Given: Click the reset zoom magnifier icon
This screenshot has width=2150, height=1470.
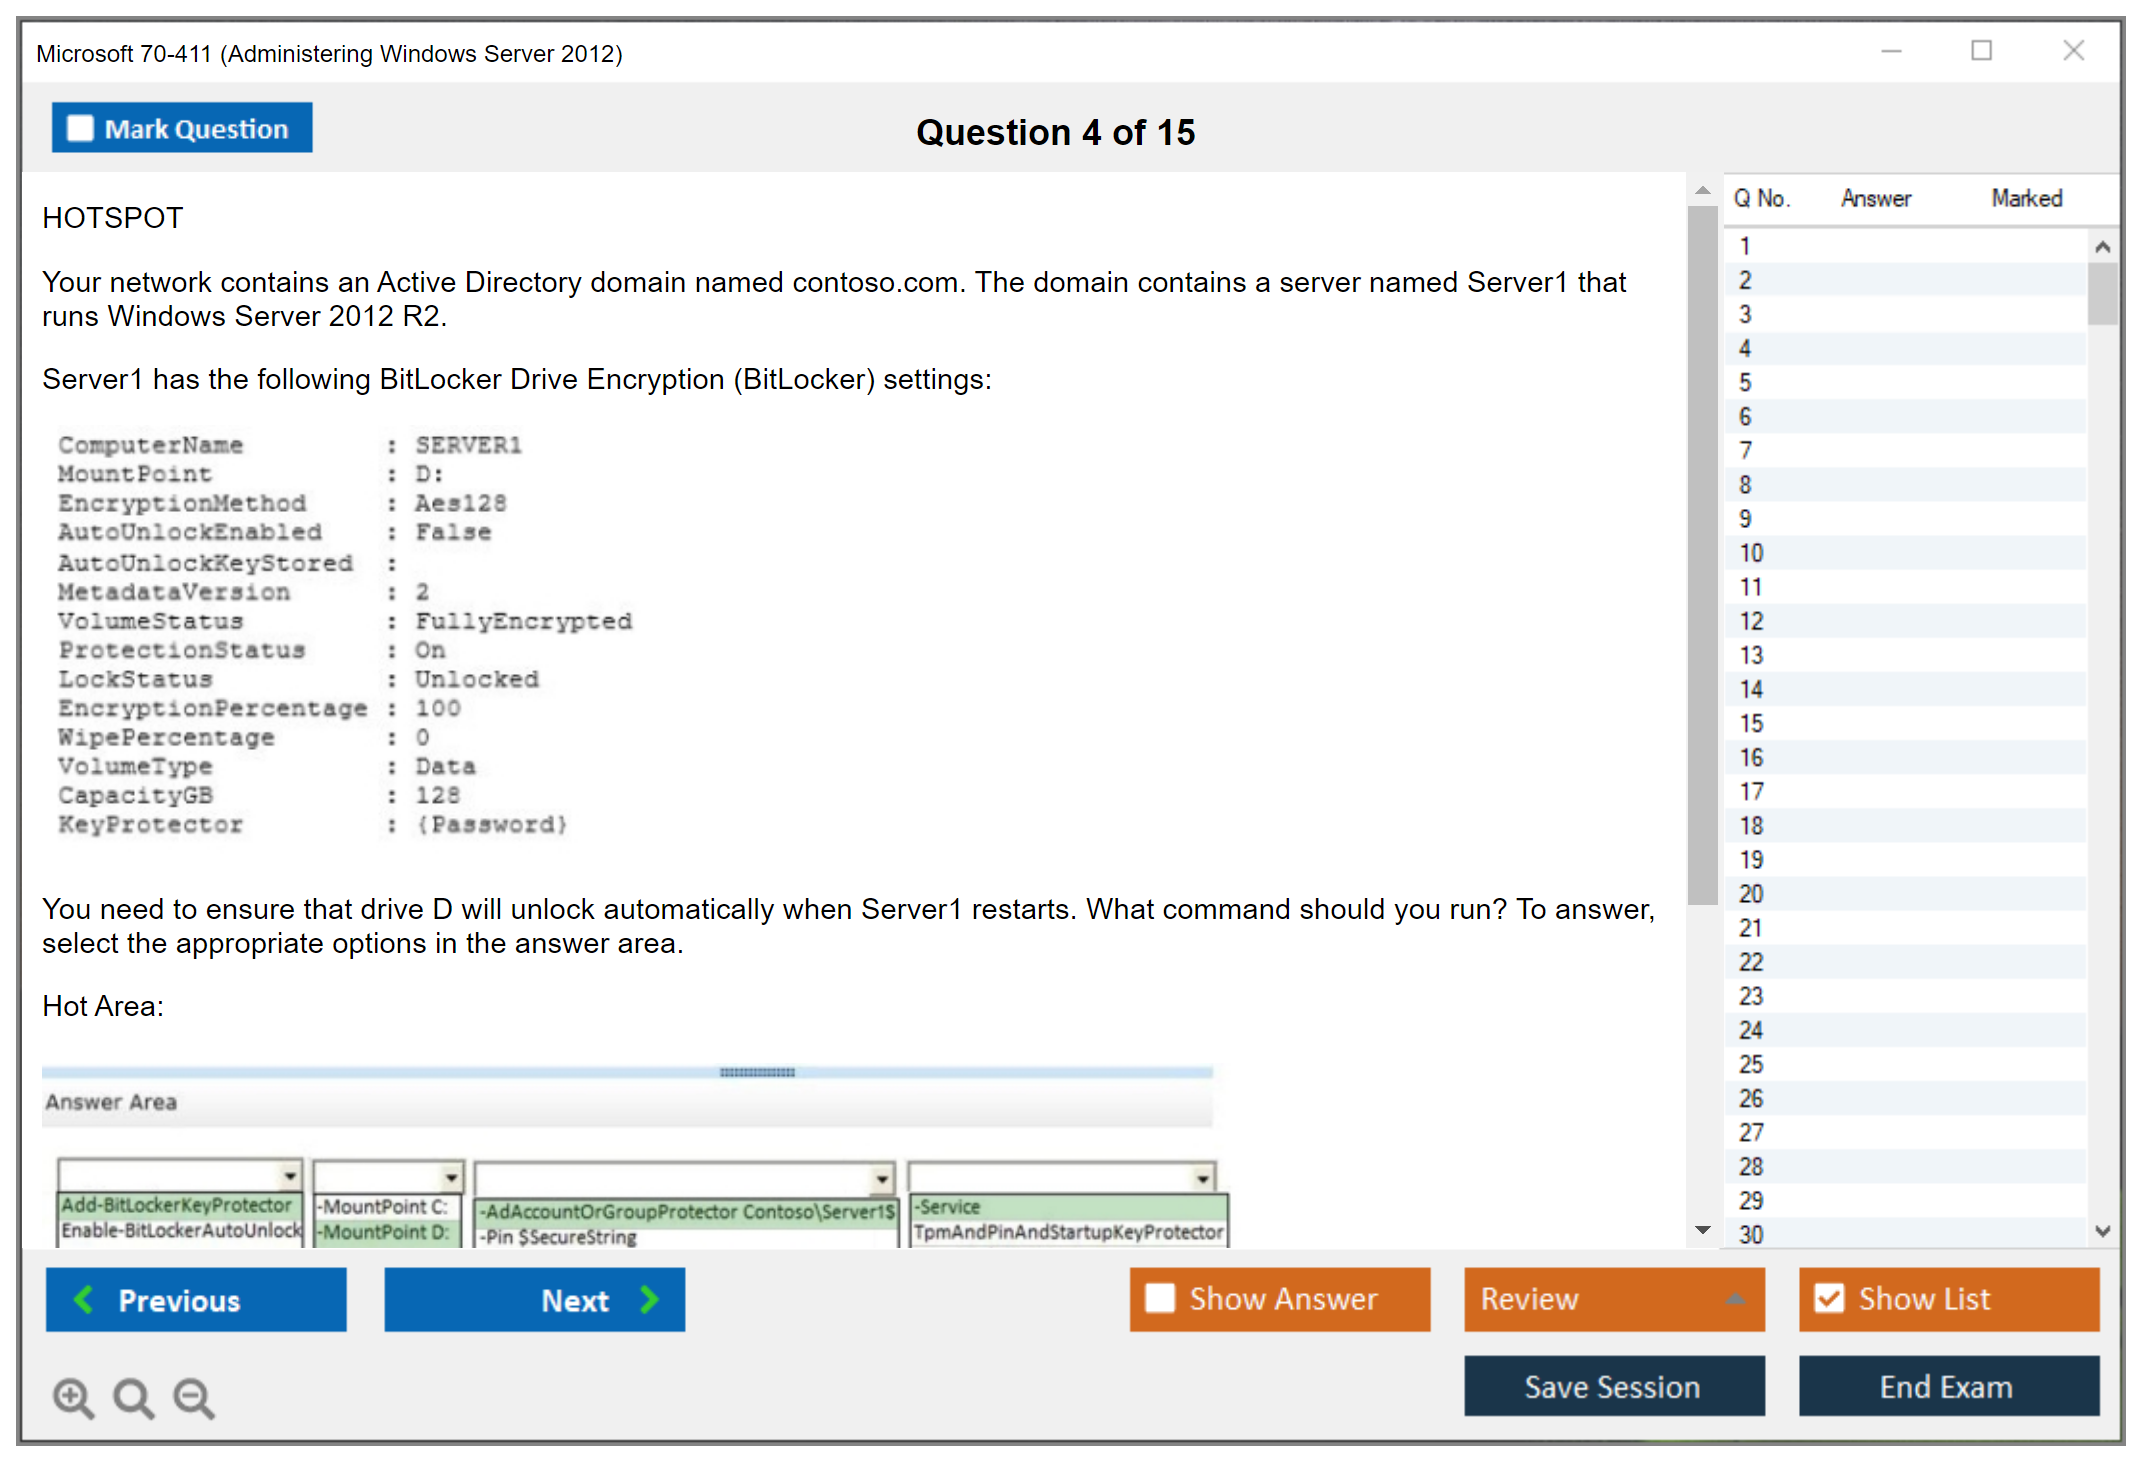Looking at the screenshot, I should coord(133,1397).
